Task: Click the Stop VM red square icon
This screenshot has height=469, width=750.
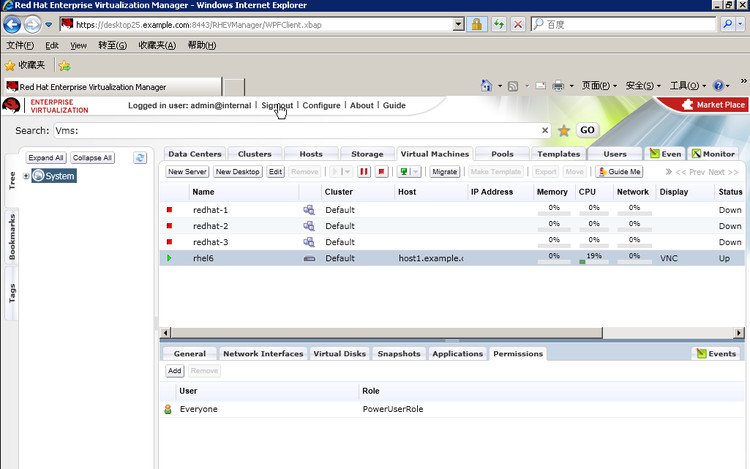Action: [381, 172]
